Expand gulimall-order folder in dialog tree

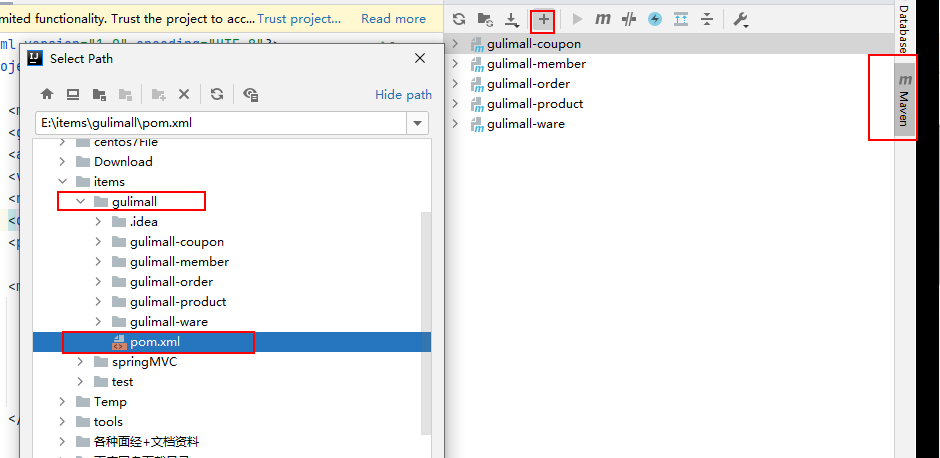98,281
